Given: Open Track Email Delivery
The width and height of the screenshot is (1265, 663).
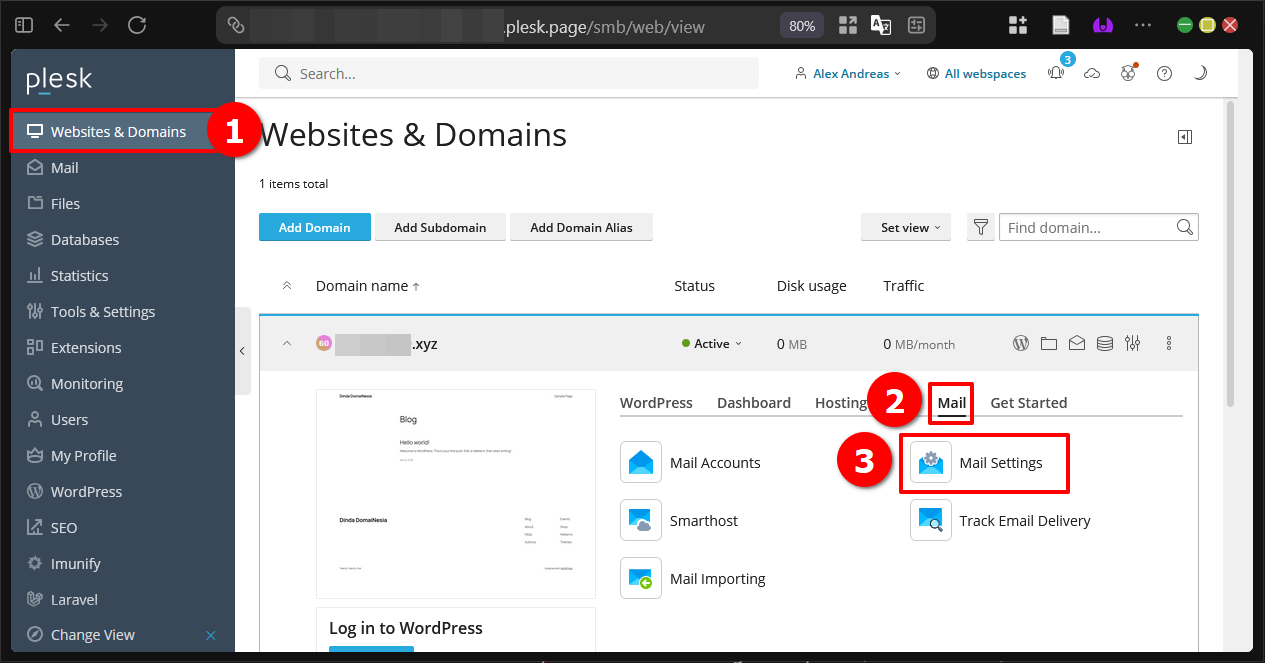Looking at the screenshot, I should (x=1001, y=520).
